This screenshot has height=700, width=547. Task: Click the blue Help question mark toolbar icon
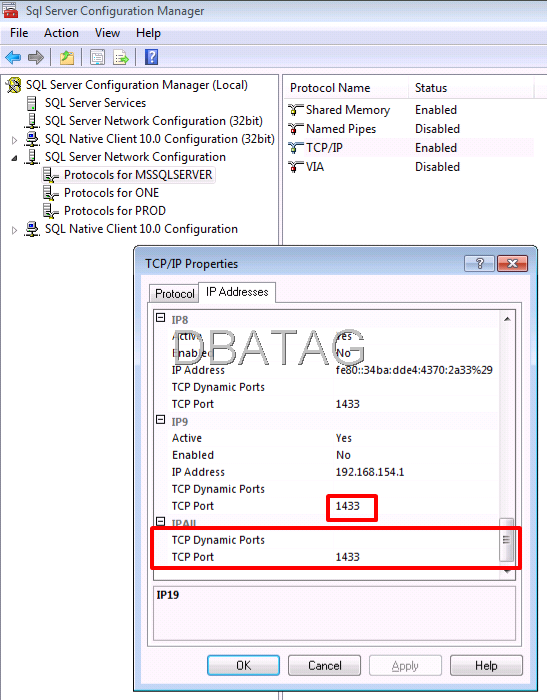151,57
